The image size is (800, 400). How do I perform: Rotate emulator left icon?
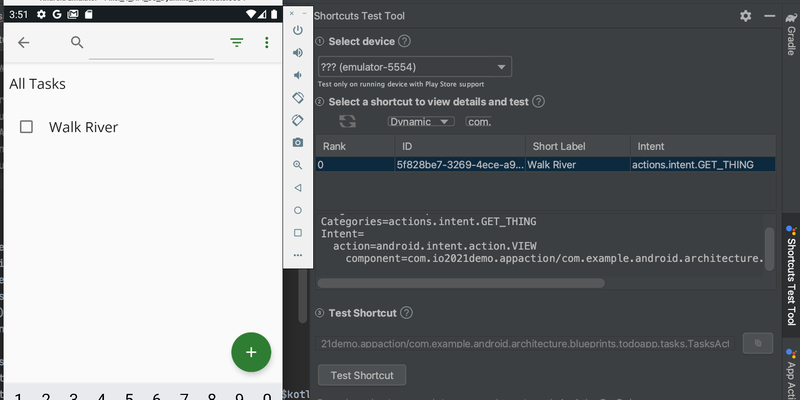pos(298,97)
